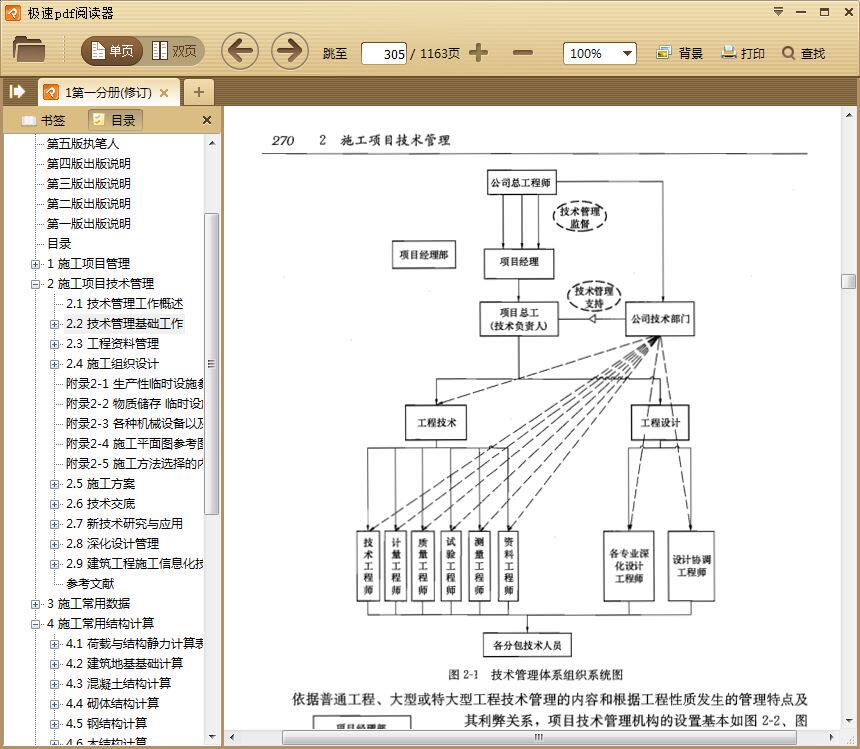The image size is (860, 749).
Task: Switch to the table of contents (目录) panel
Action: 115,120
